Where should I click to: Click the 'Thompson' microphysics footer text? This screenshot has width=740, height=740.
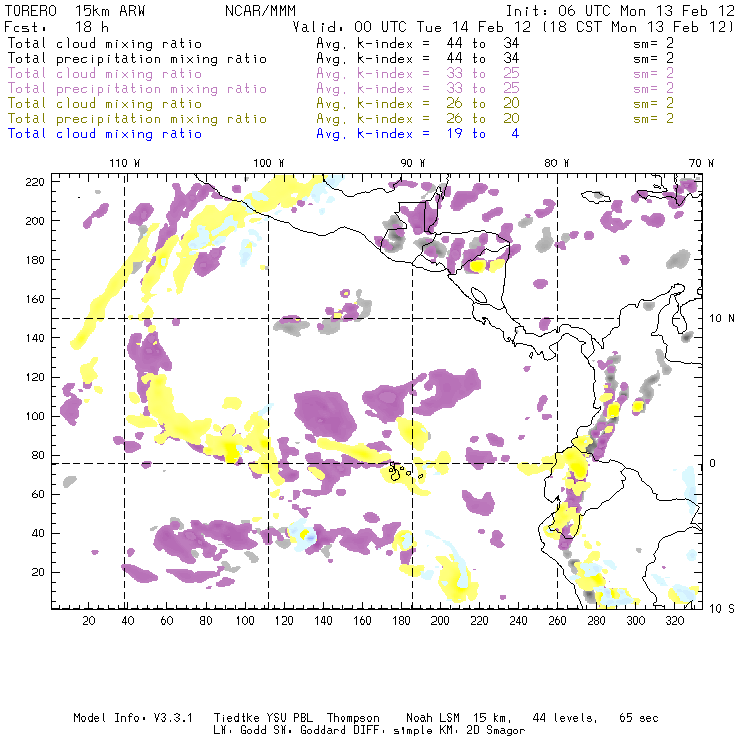tap(353, 718)
